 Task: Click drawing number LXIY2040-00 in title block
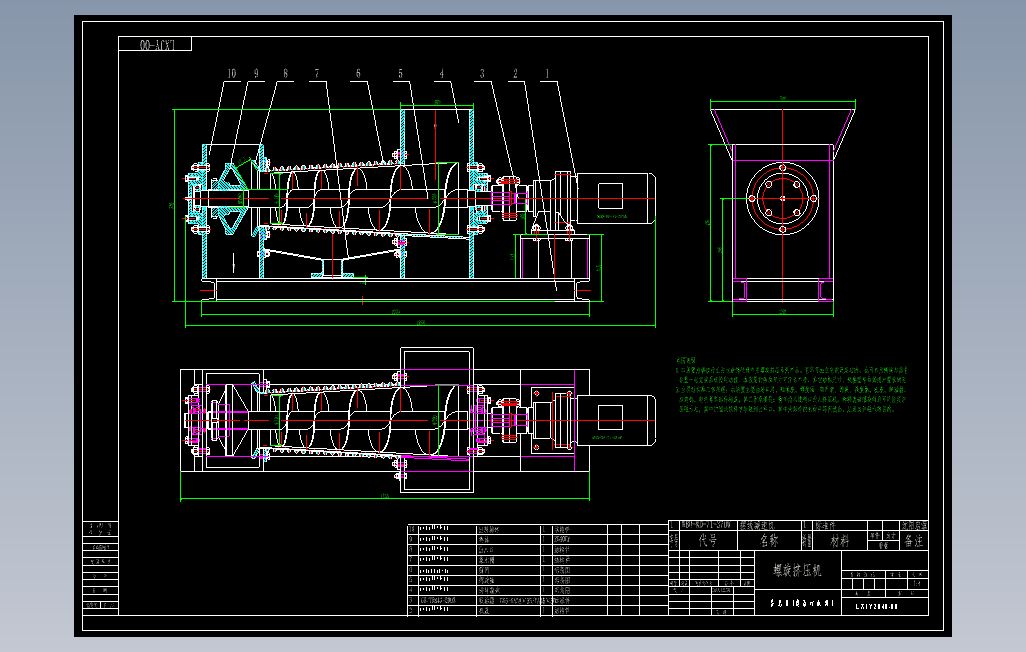click(x=877, y=606)
